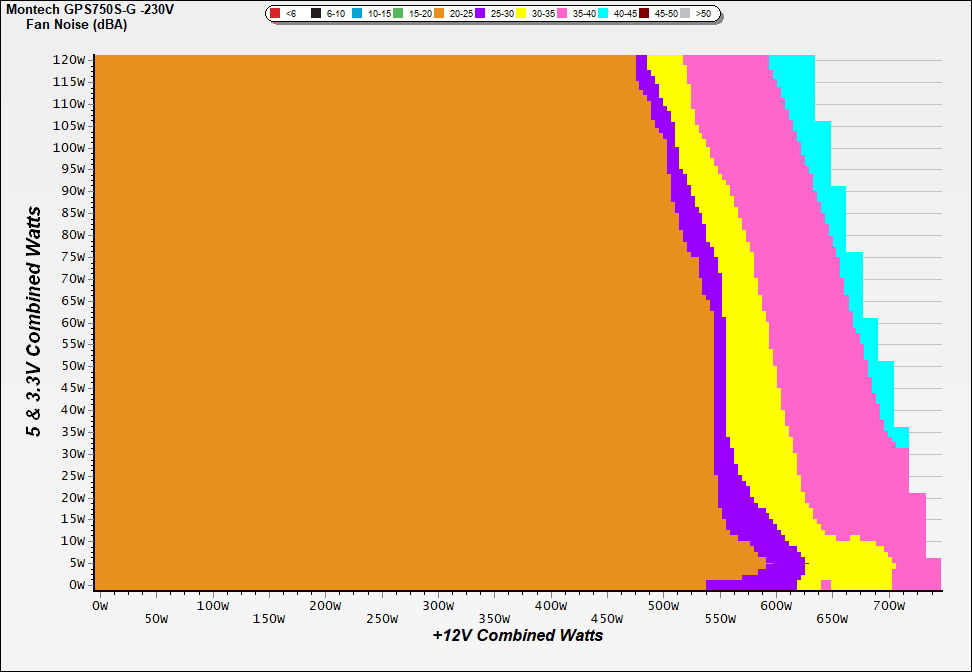Click the yellow 30-35 legend swatch
This screenshot has height=672, width=972.
click(x=522, y=14)
